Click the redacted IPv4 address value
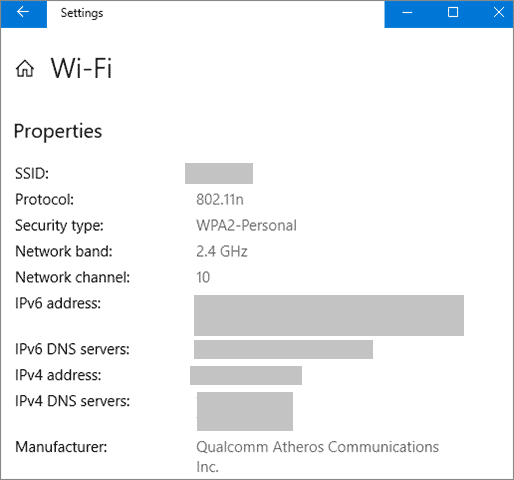Image resolution: width=514 pixels, height=480 pixels. pyautogui.click(x=246, y=375)
